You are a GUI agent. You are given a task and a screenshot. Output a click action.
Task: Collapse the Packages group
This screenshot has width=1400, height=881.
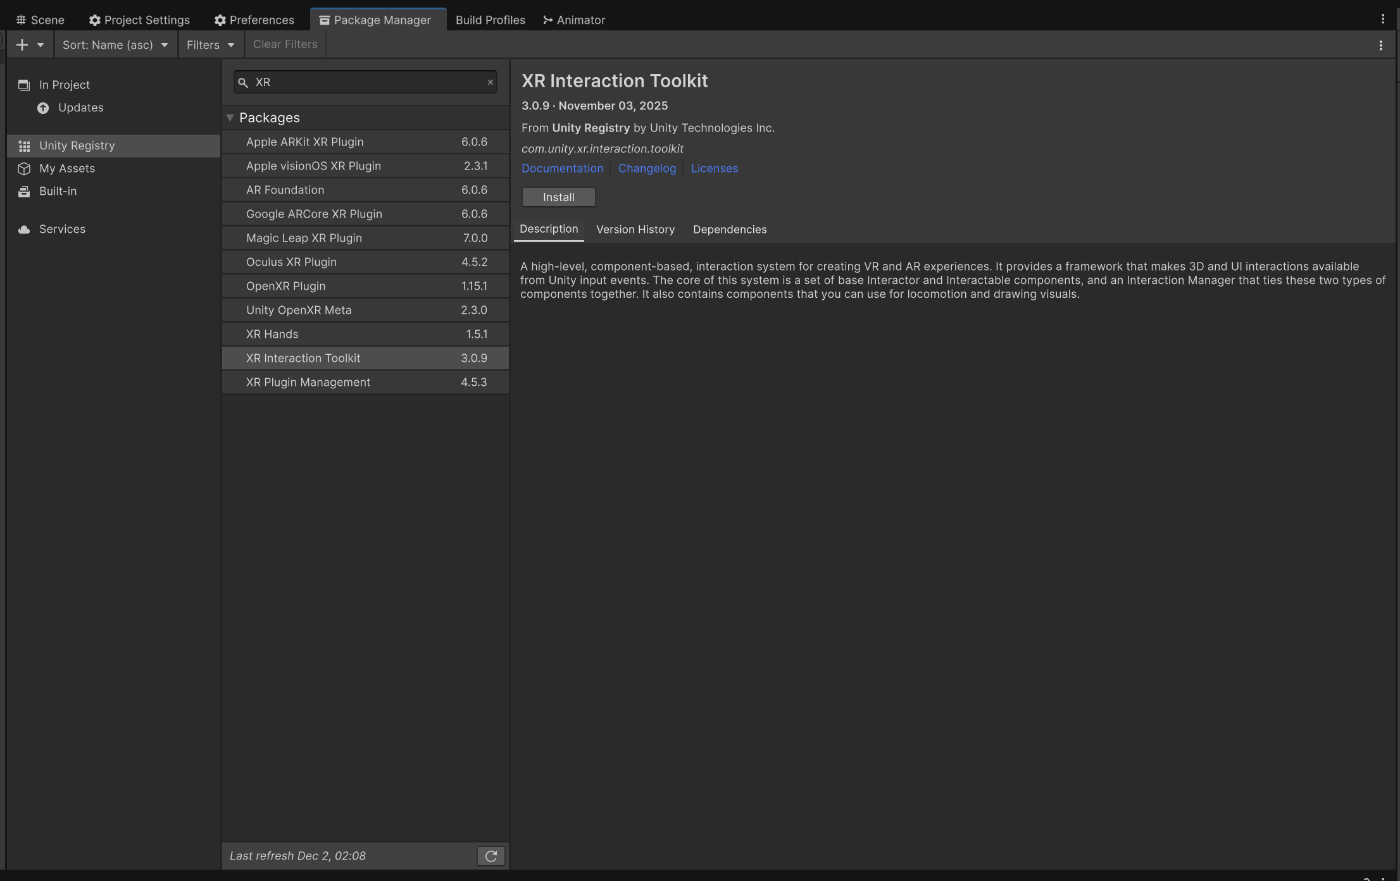tap(230, 118)
